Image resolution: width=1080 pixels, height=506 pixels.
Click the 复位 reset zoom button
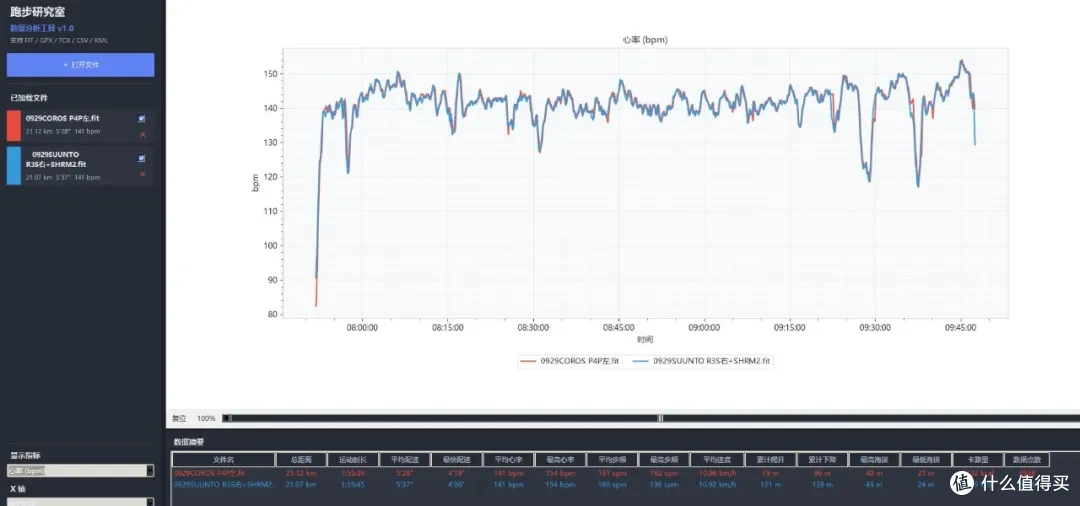pos(179,418)
